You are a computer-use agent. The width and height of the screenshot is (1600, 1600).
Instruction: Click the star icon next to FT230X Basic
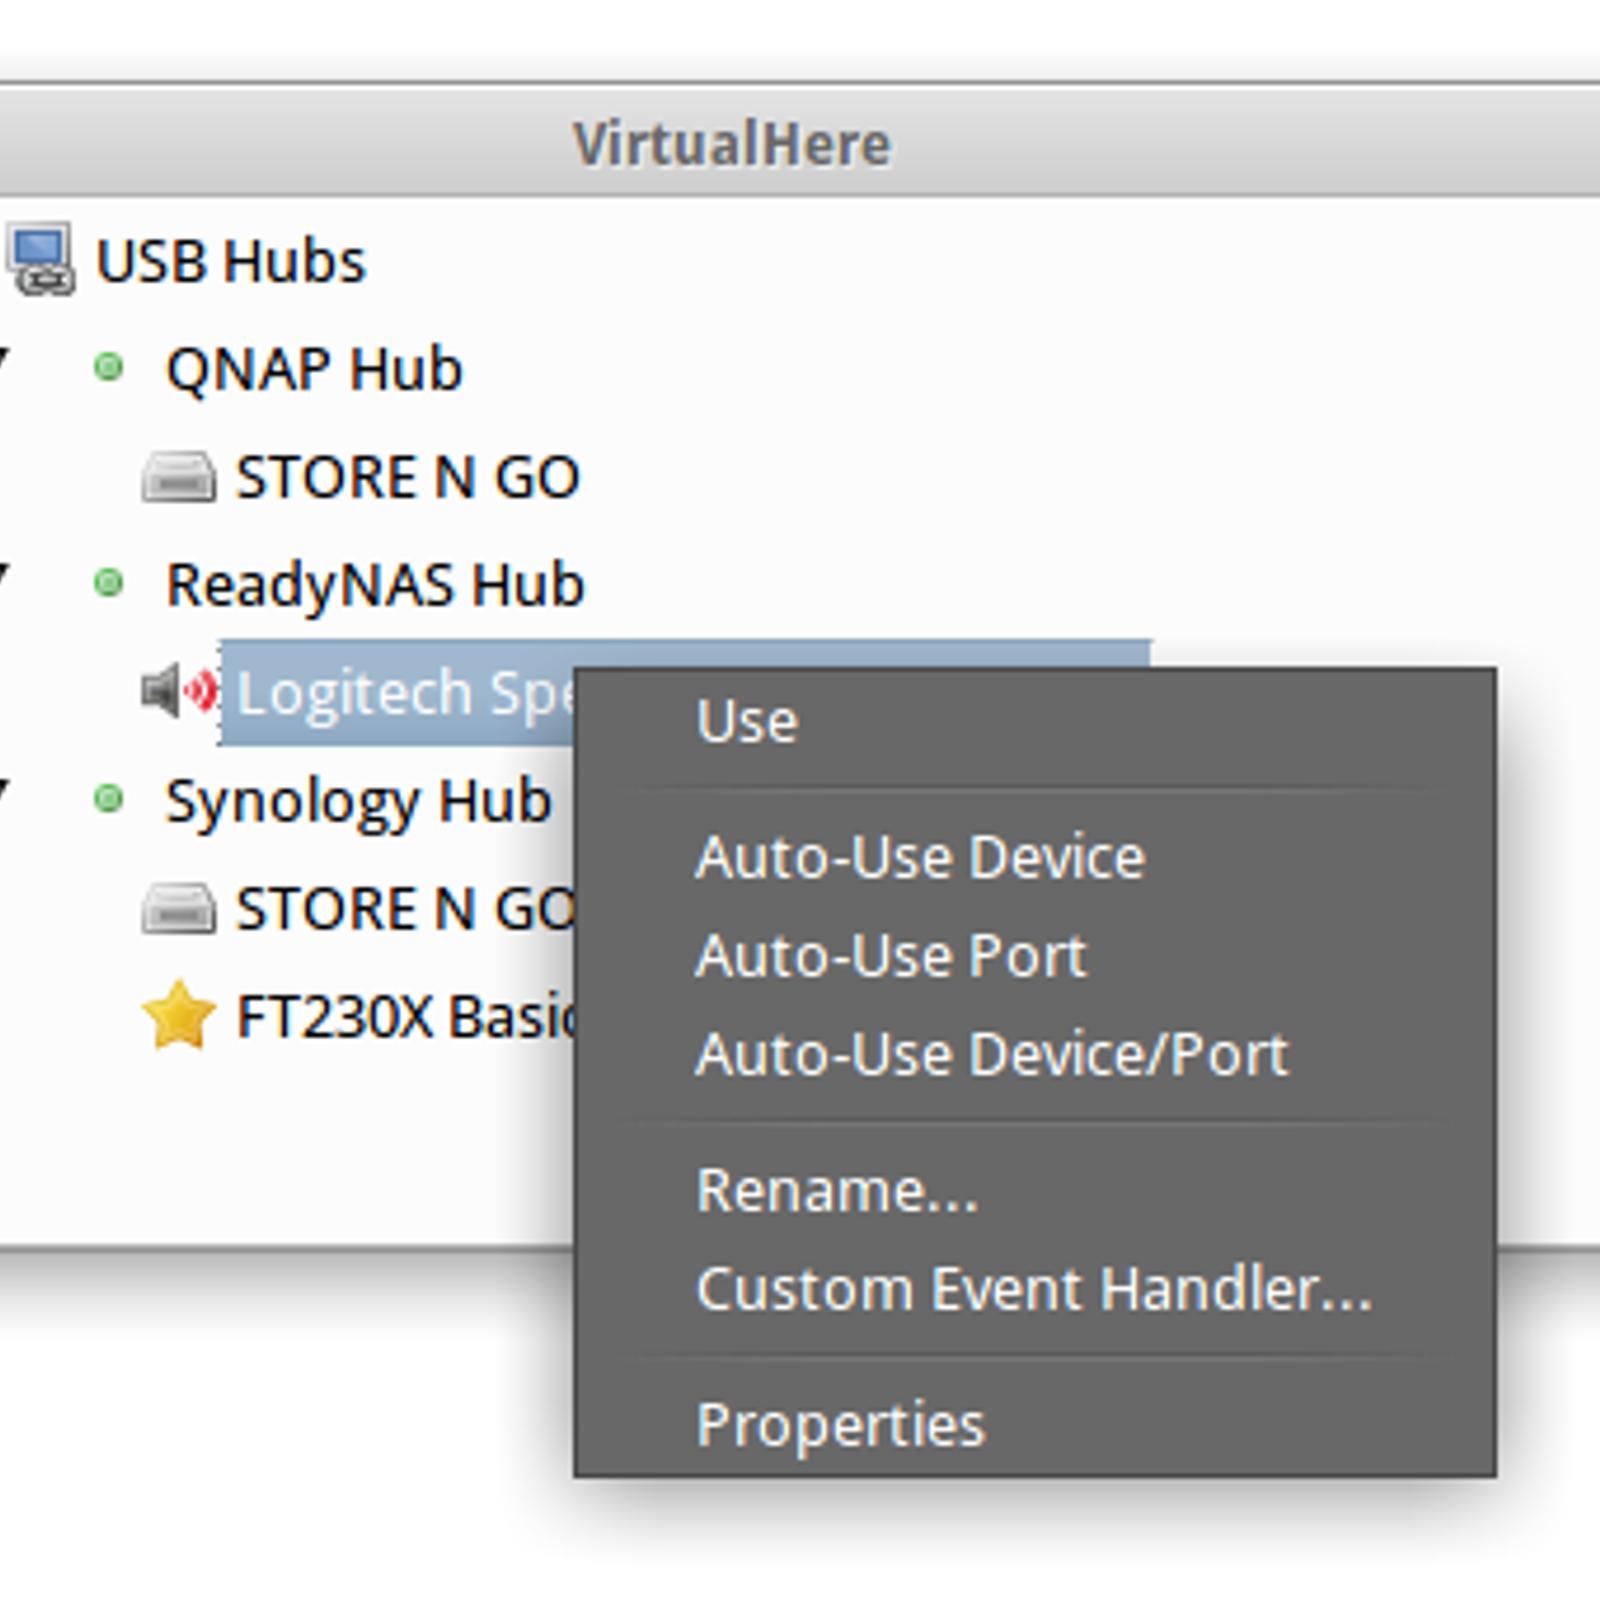(179, 1015)
